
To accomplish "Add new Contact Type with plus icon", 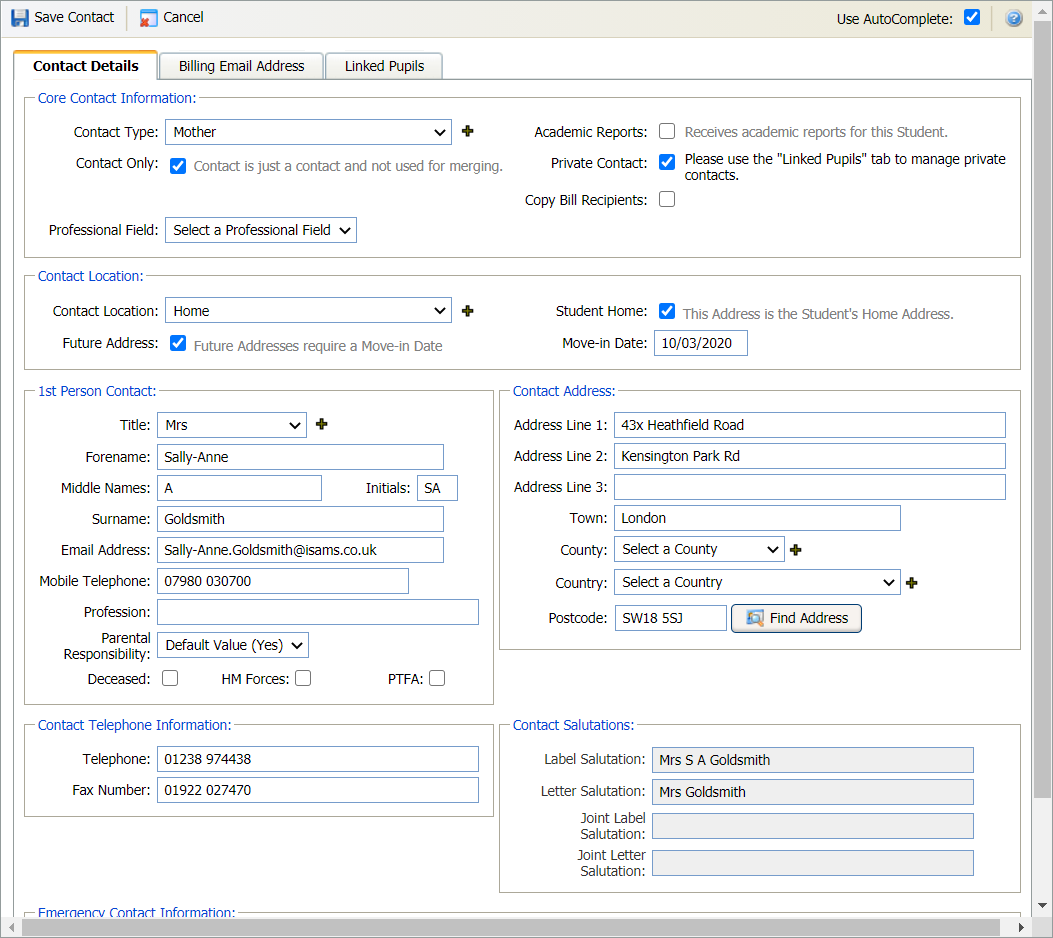I will 467,131.
